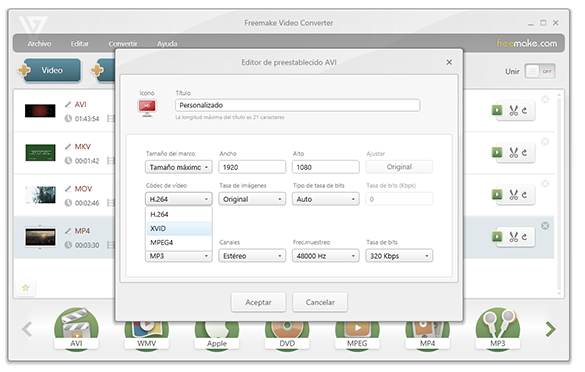Screen dimensions: 585x372
Task: Open scissors cut tool for MOV row
Action: 514,195
